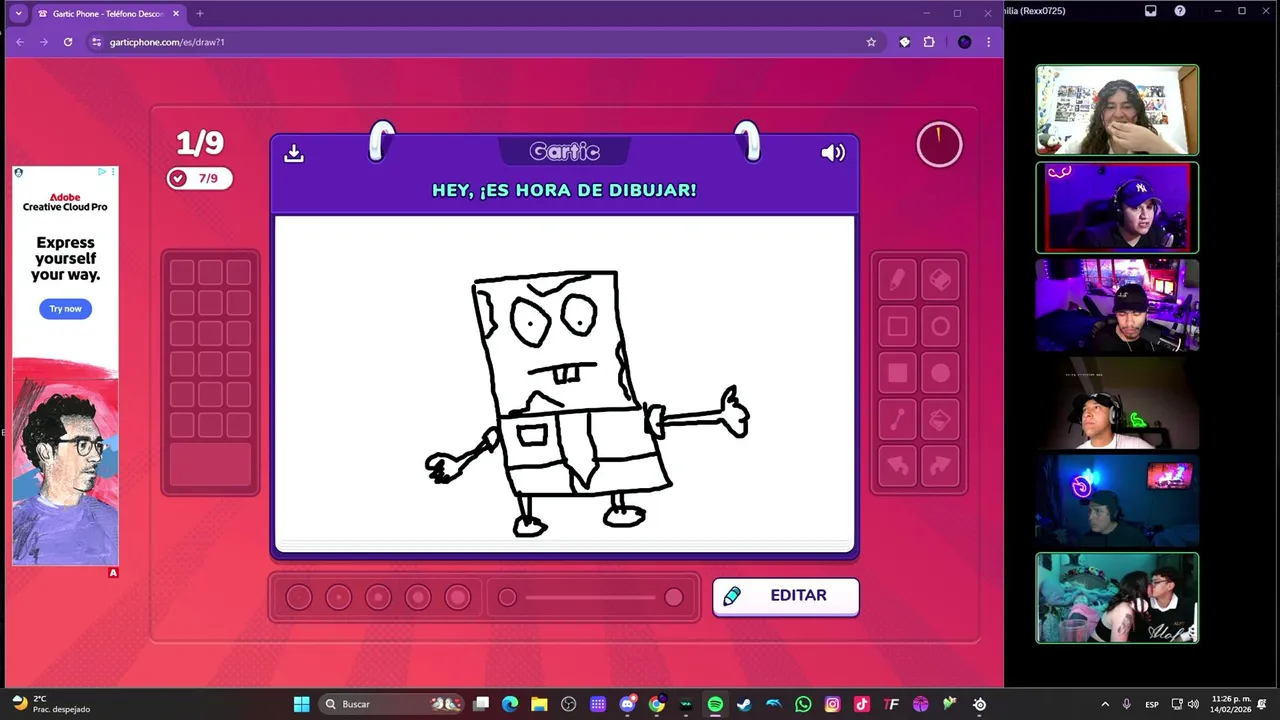1280x720 pixels.
Task: Select the NY cap participant webcam
Action: [1117, 208]
